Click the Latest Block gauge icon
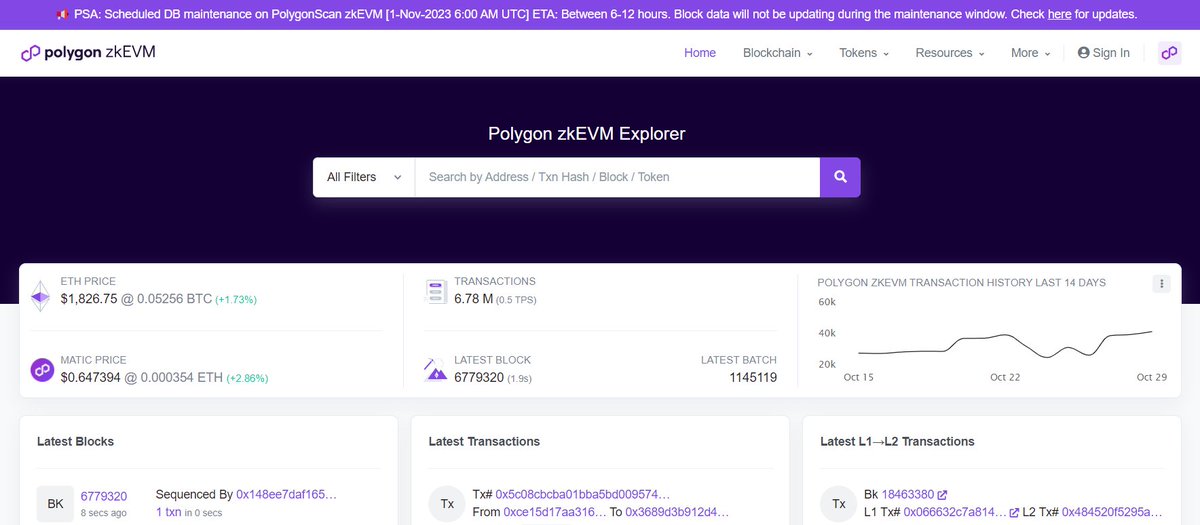Screen dimensions: 1200x525 coord(436,369)
